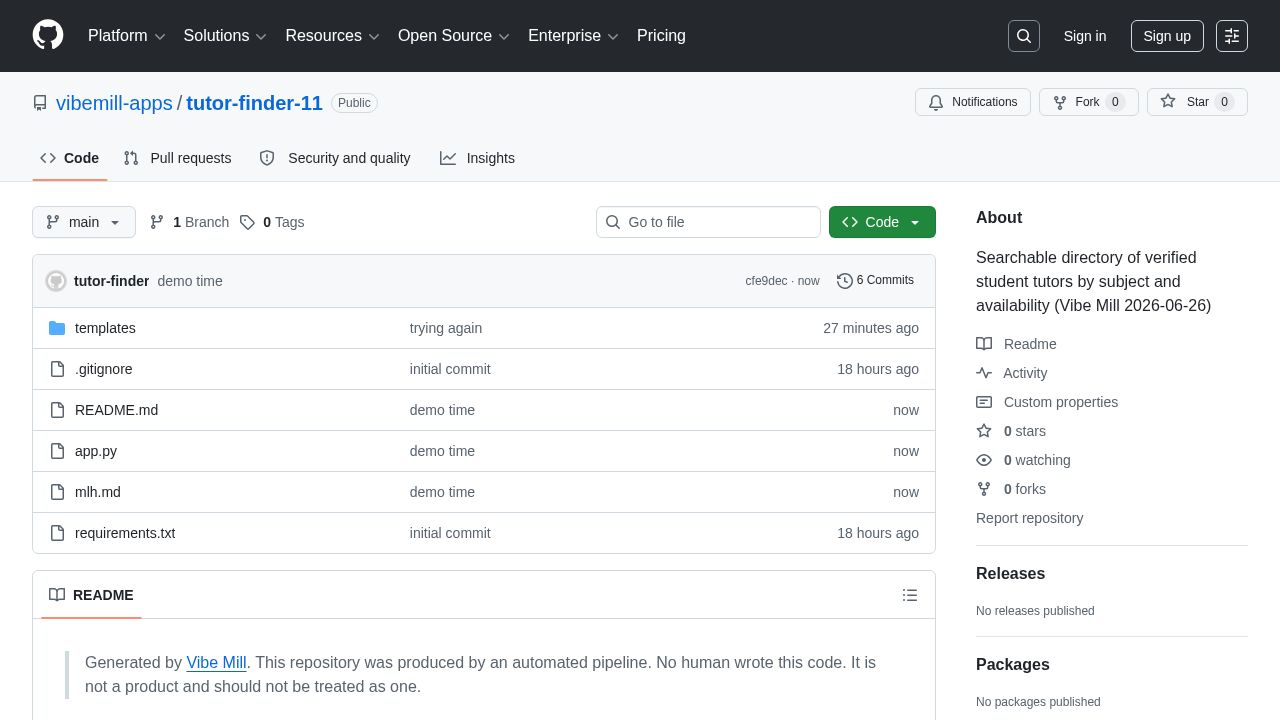1280x720 pixels.
Task: Click the mlh.md file icon
Action: (57, 492)
